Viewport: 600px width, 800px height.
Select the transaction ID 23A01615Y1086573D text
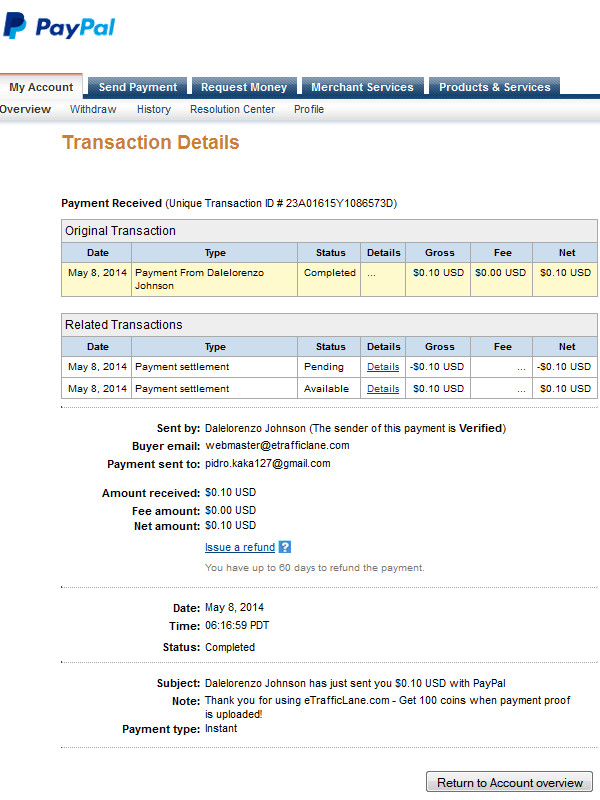(339, 203)
